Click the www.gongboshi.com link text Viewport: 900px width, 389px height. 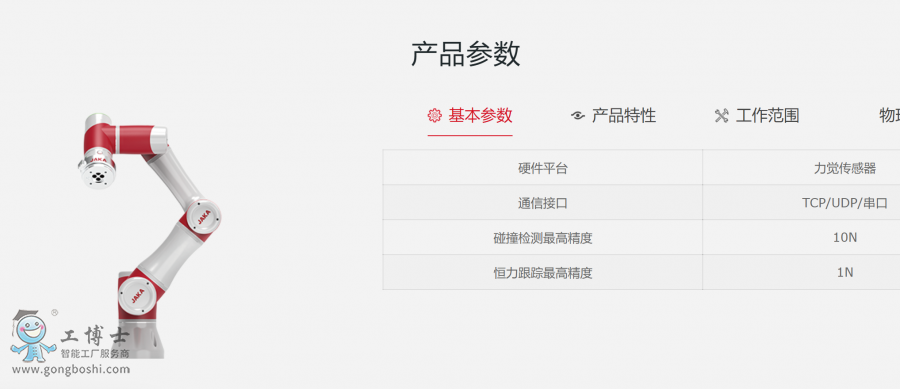click(71, 369)
